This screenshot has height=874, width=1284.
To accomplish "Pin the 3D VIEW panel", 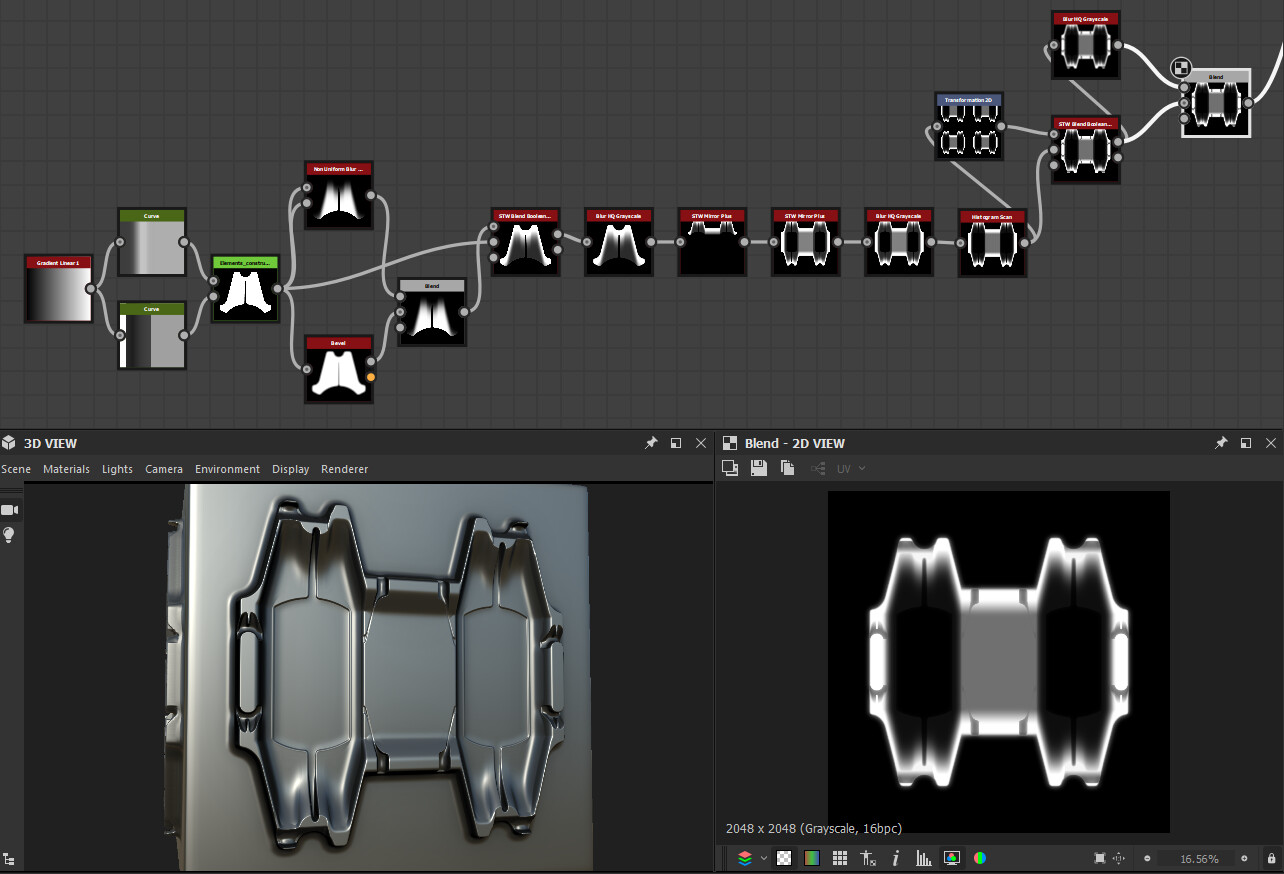I will (x=651, y=443).
